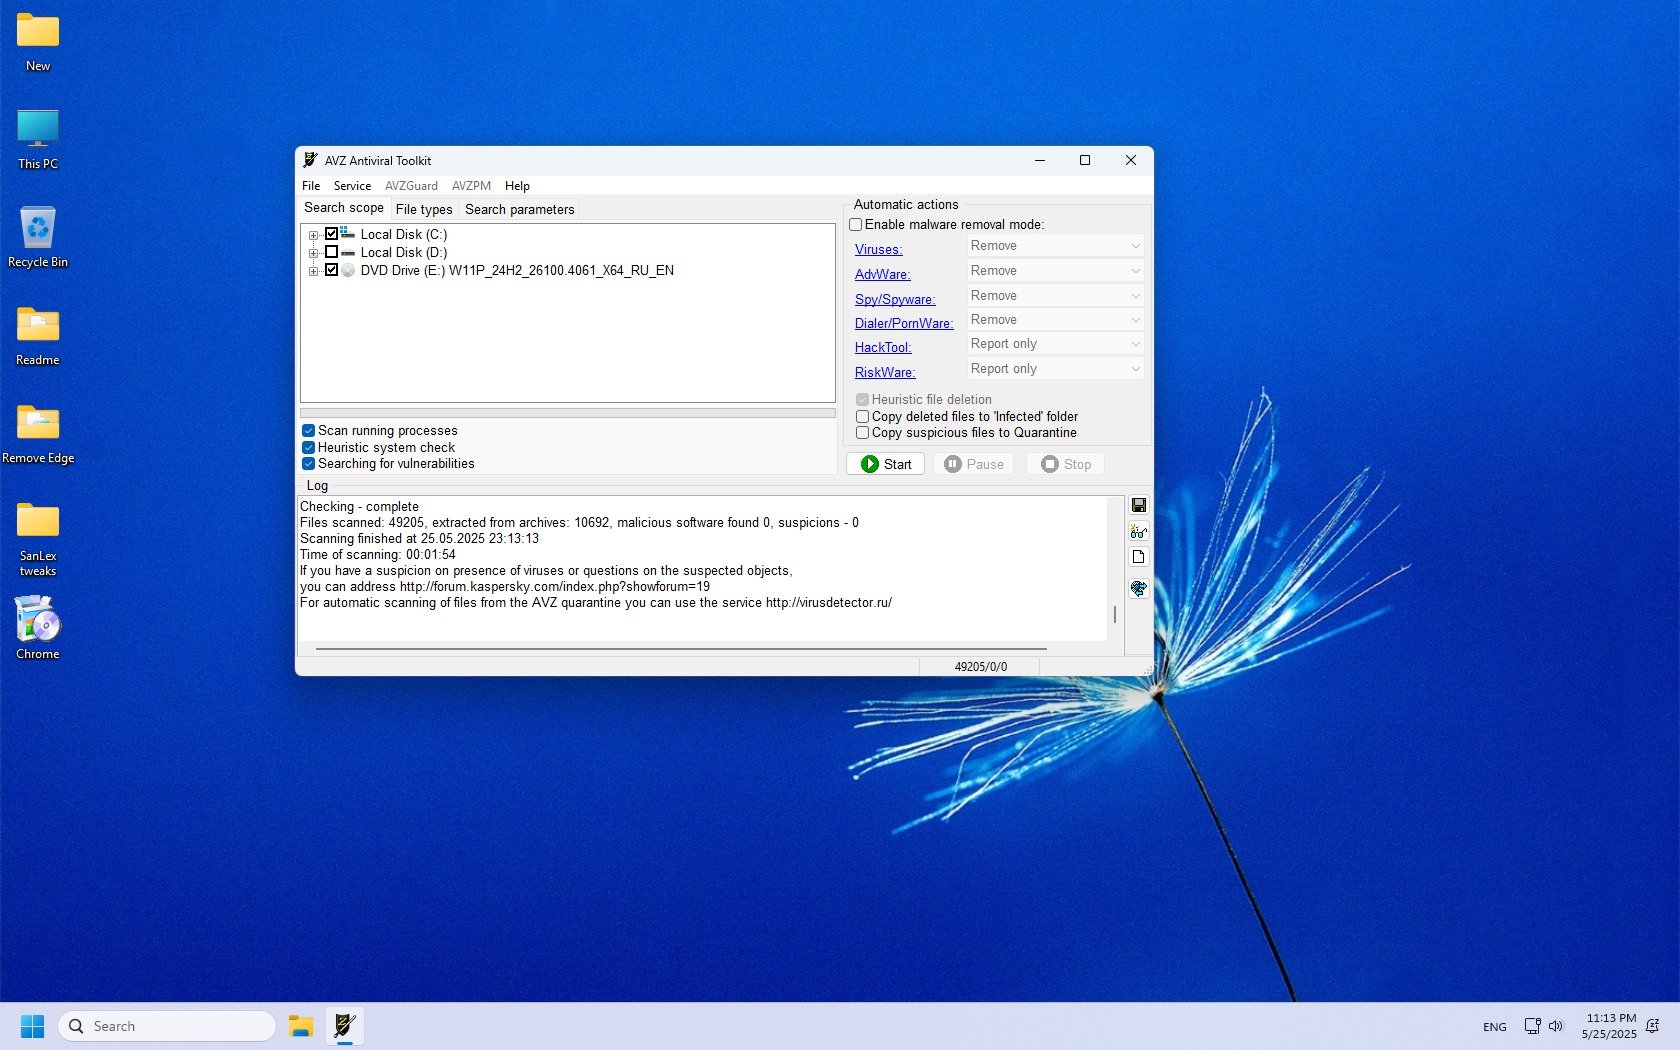Click the blank page icon beside the log
Viewport: 1680px width, 1050px height.
point(1138,557)
